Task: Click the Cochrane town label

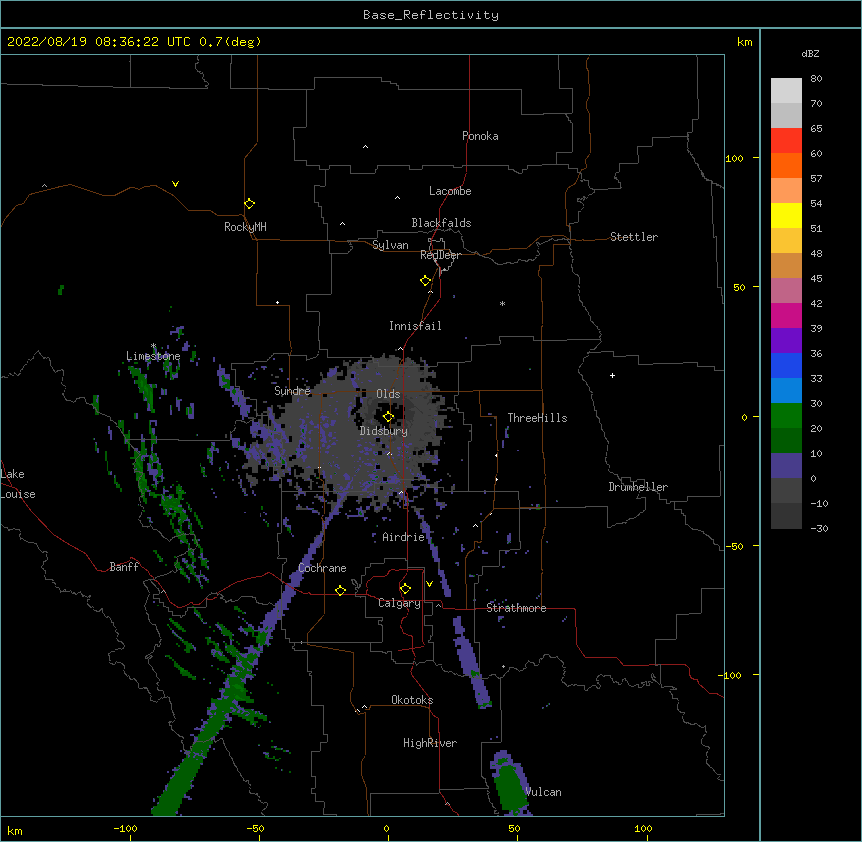Action: click(322, 568)
